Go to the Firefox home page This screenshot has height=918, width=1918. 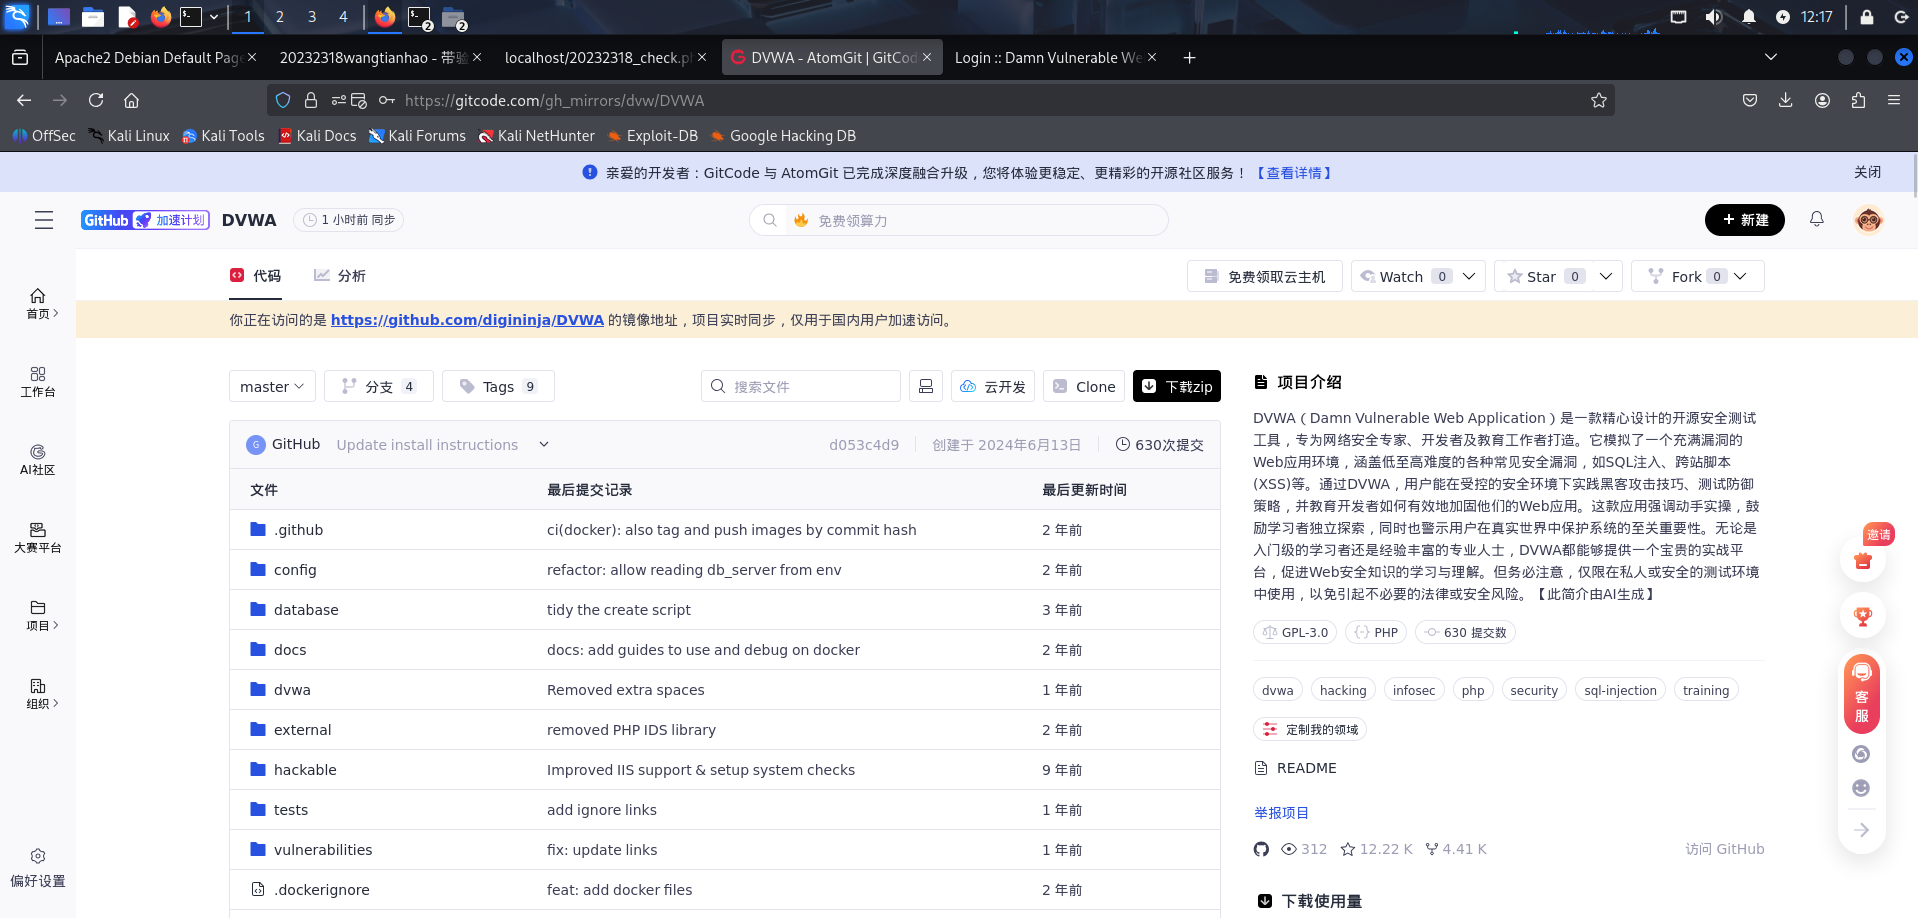click(131, 100)
